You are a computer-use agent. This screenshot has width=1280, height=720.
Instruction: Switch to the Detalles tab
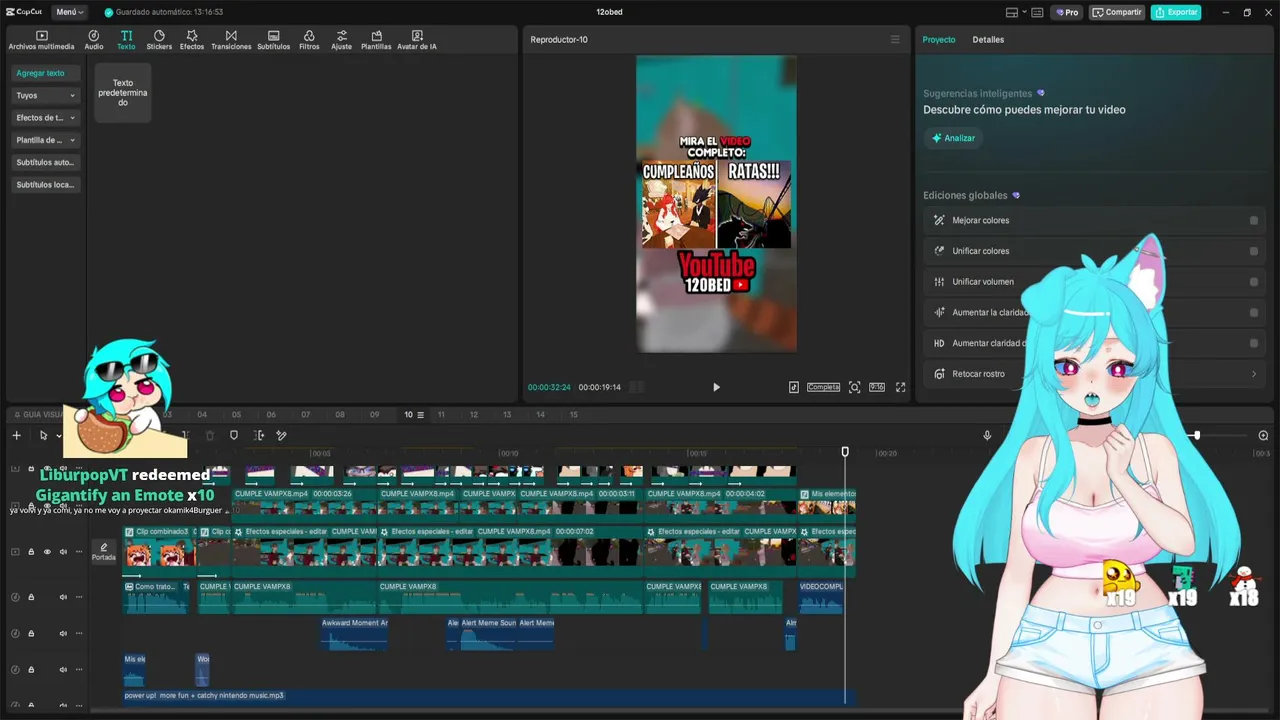click(988, 40)
